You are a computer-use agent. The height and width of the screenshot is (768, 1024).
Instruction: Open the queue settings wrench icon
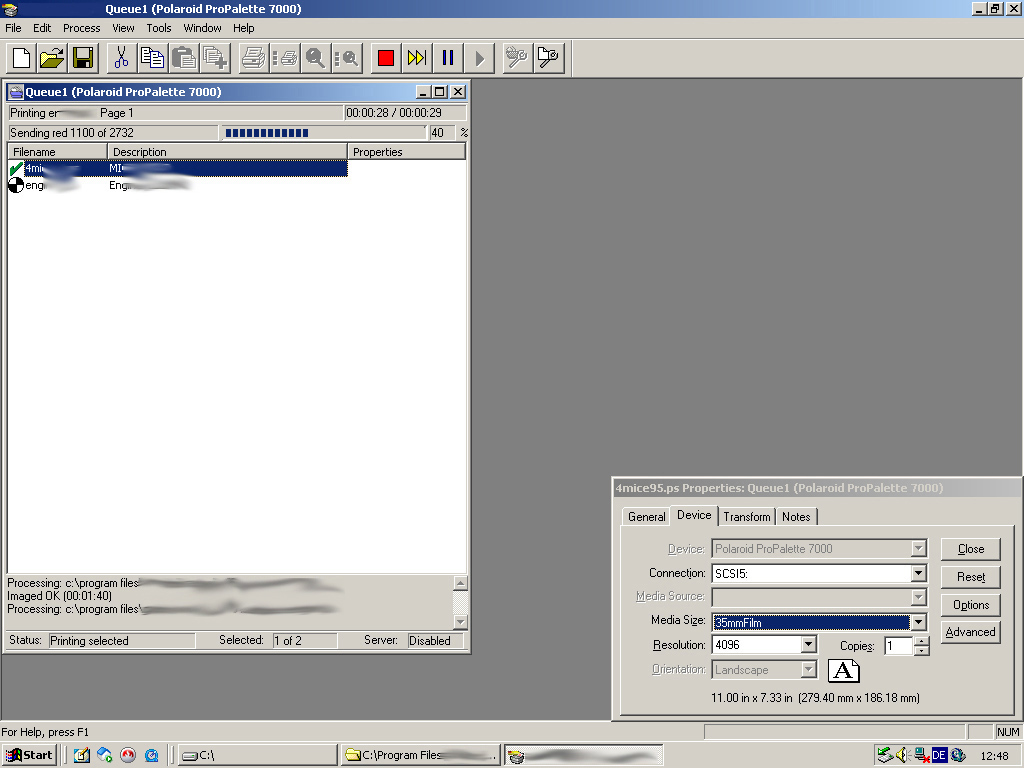(517, 58)
